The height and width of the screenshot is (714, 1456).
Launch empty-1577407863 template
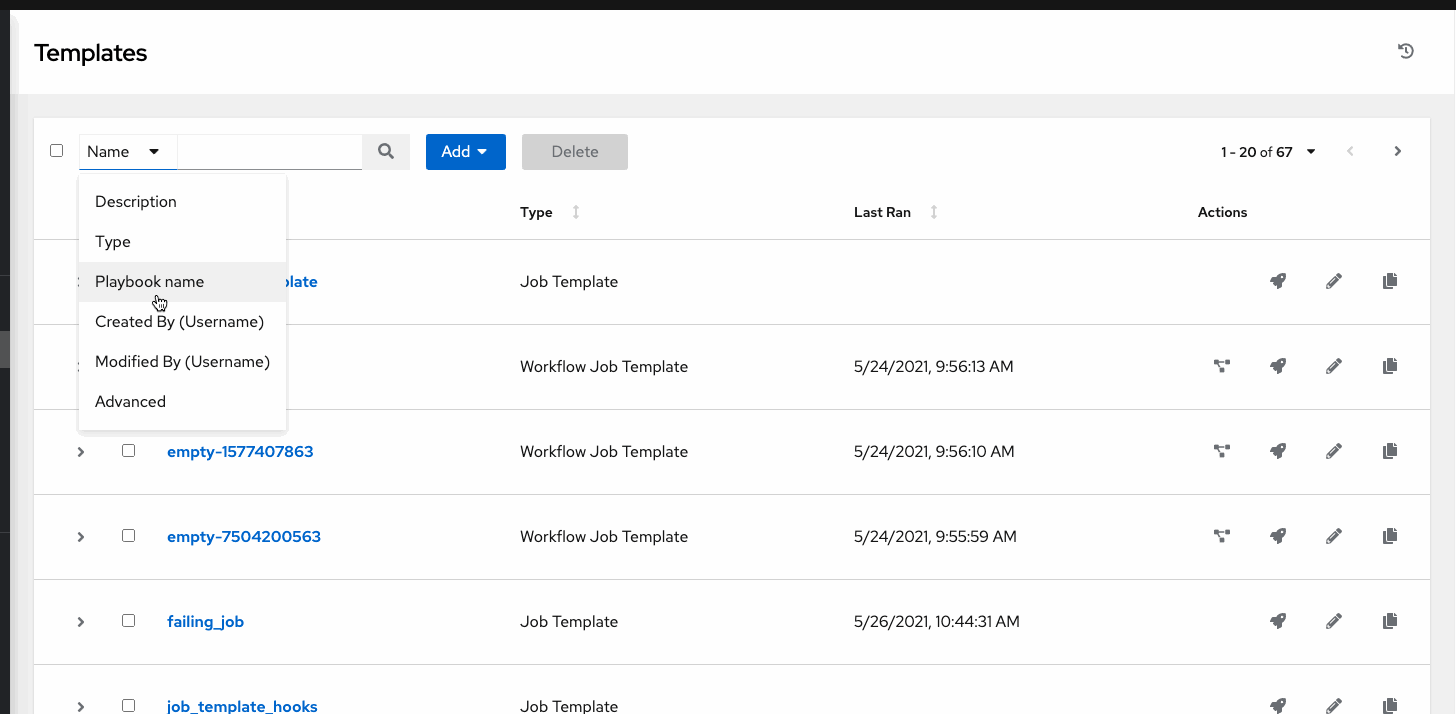click(1278, 452)
